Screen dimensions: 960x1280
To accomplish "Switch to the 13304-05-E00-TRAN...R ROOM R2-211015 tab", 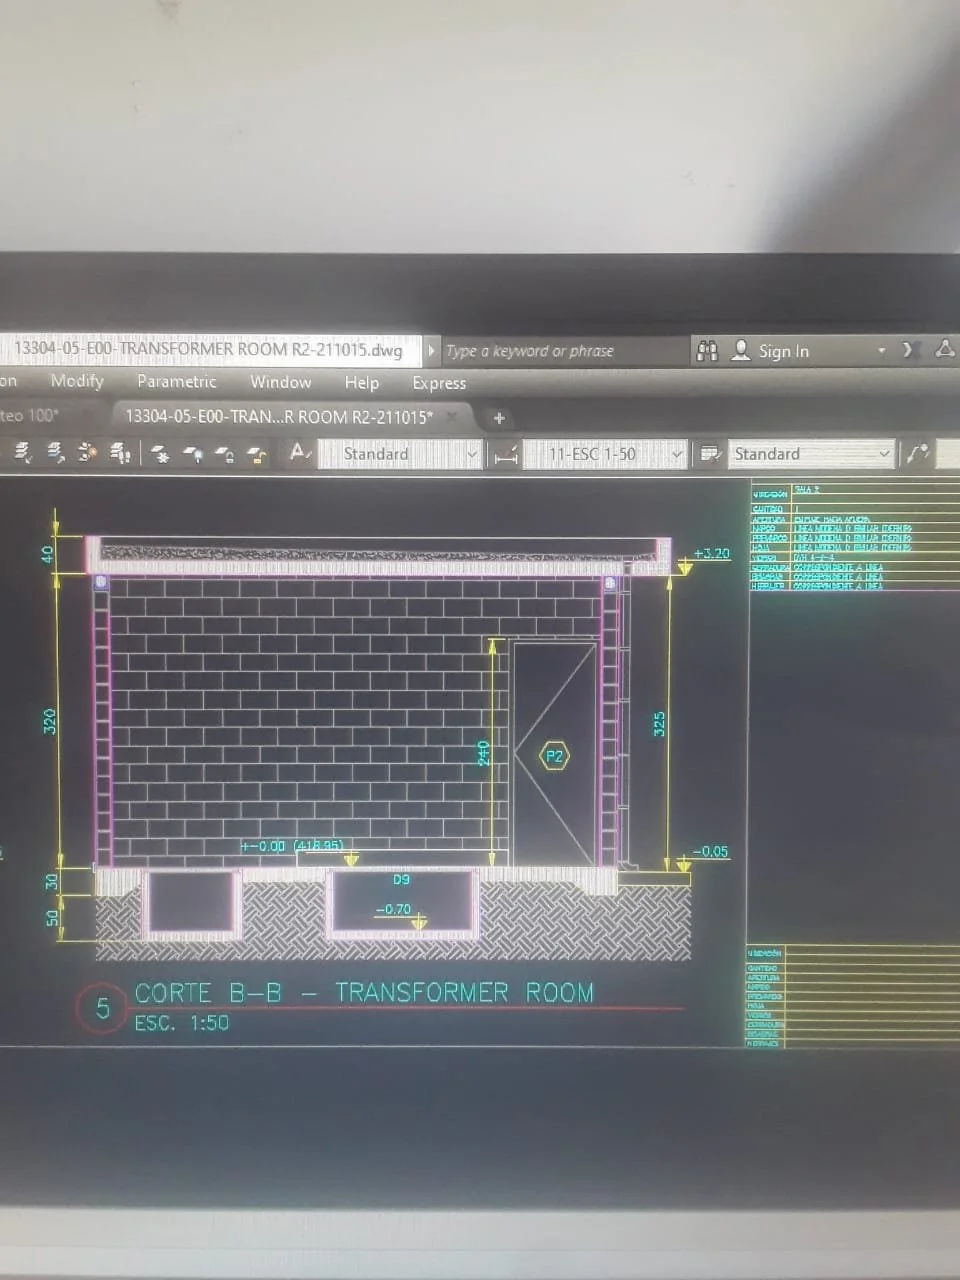I will tap(279, 417).
